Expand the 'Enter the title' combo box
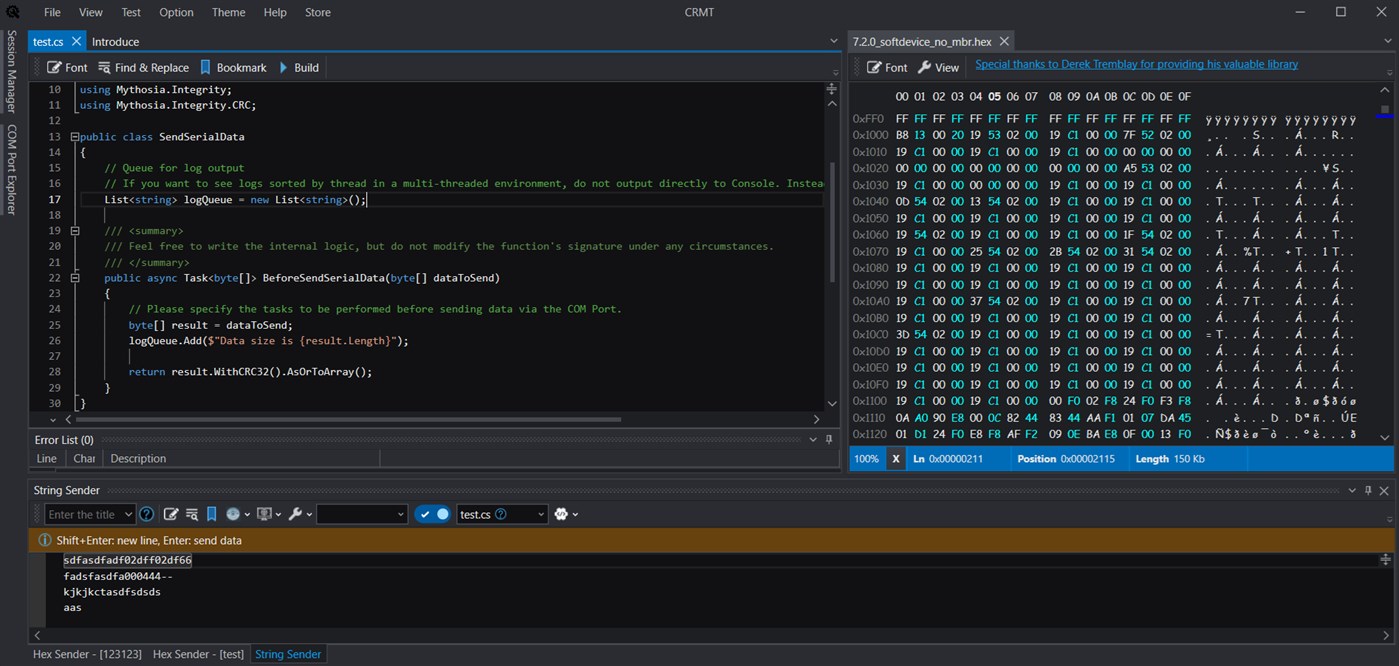Viewport: 1399px width, 666px height. (x=128, y=514)
